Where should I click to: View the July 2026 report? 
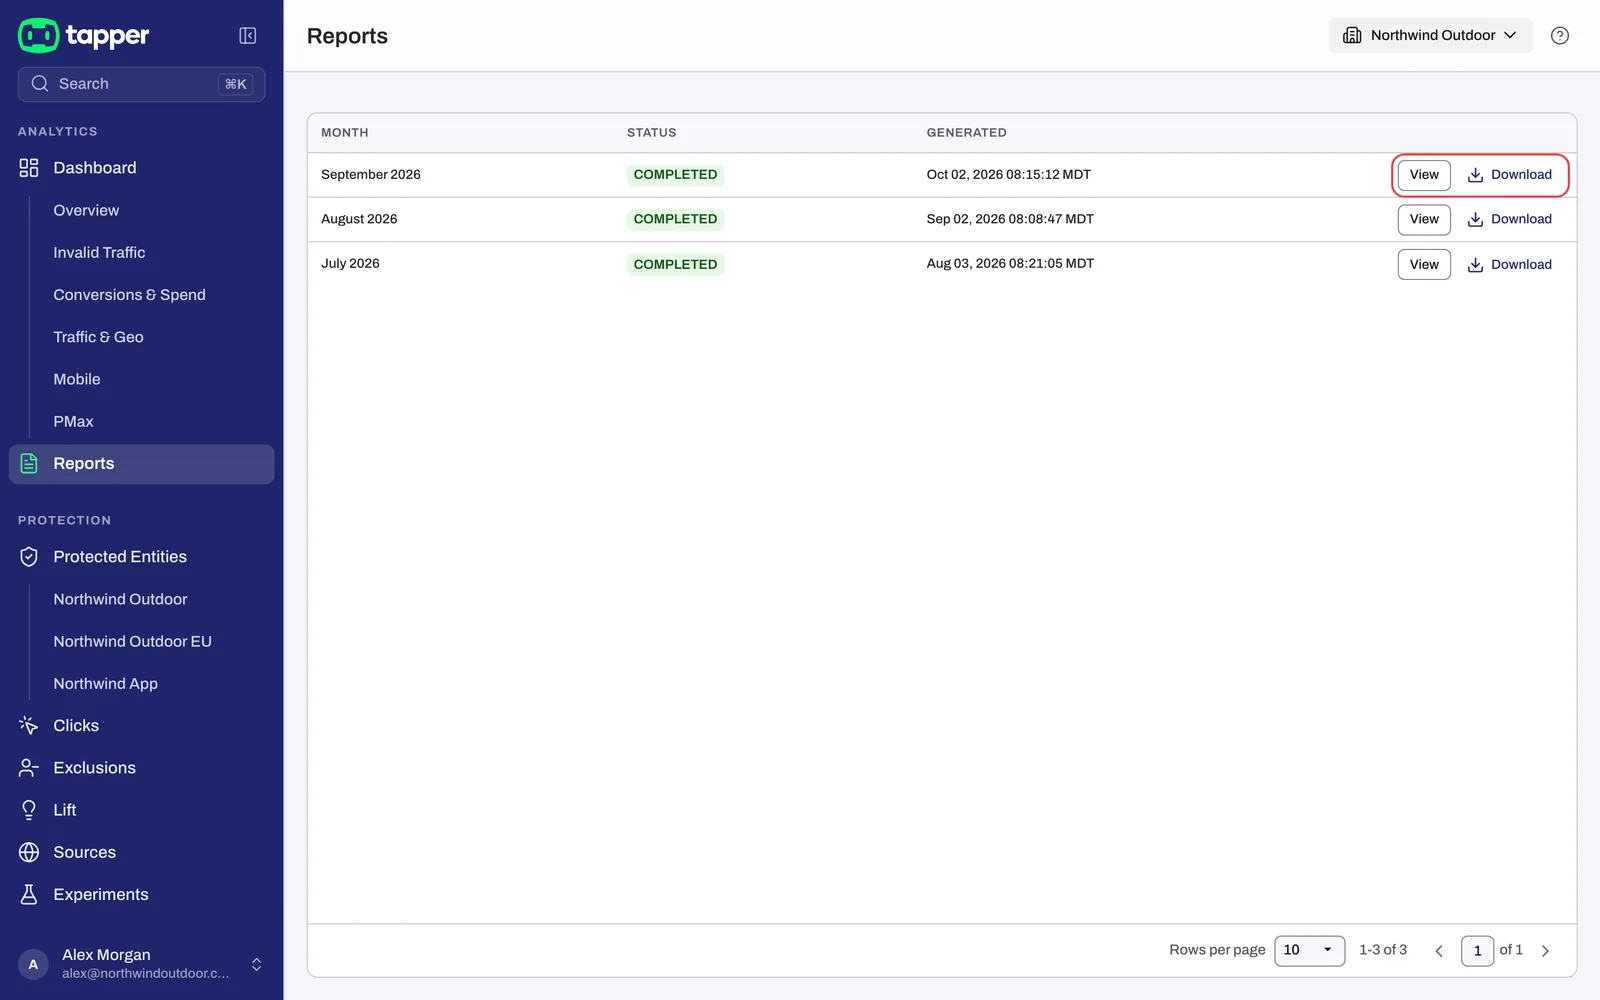click(1424, 265)
